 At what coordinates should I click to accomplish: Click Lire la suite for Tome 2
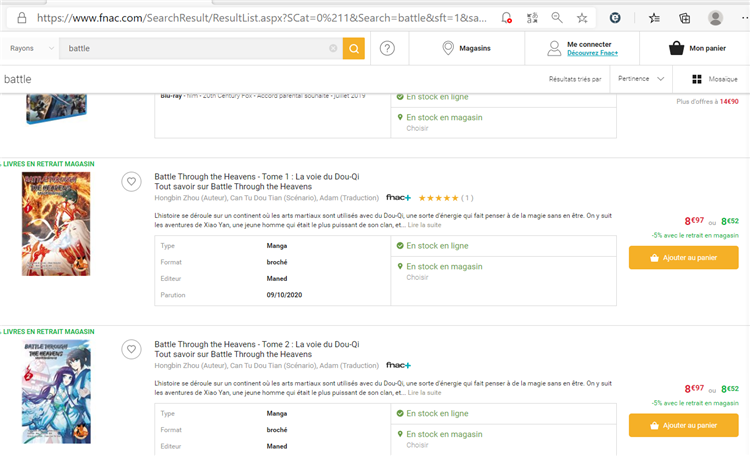tap(424, 393)
